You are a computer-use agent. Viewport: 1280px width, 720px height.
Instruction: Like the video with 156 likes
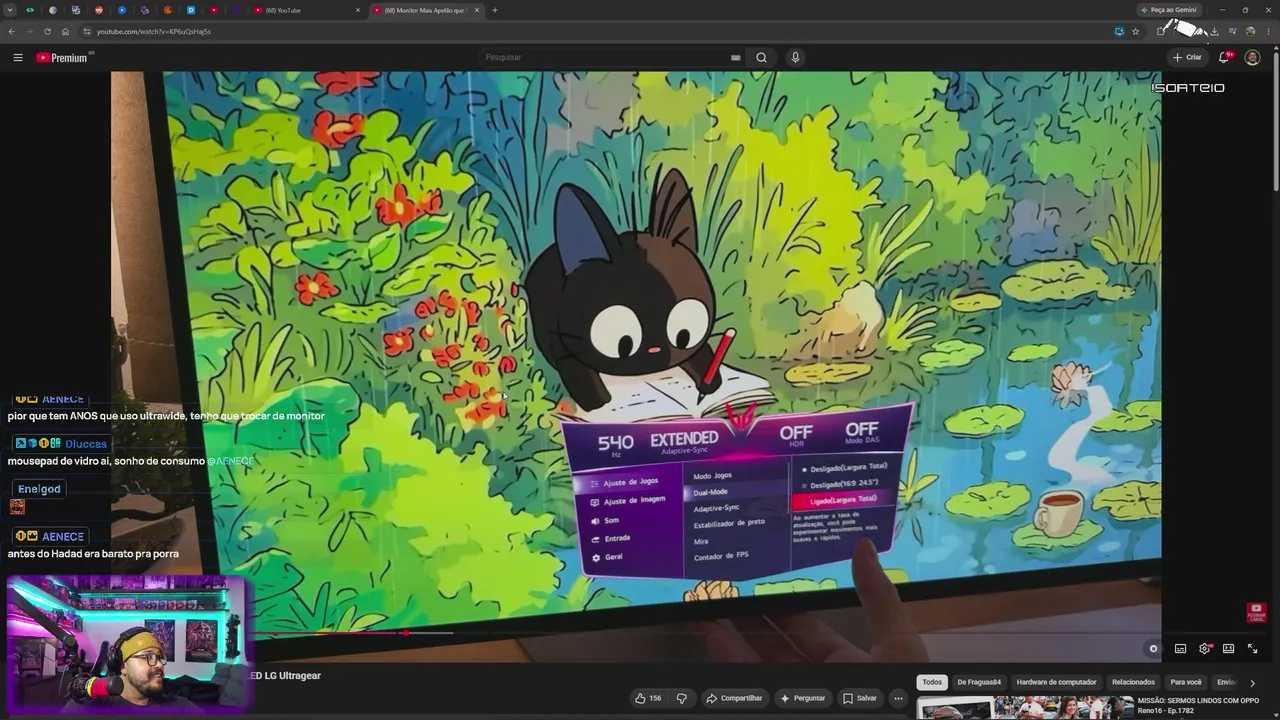(x=648, y=698)
